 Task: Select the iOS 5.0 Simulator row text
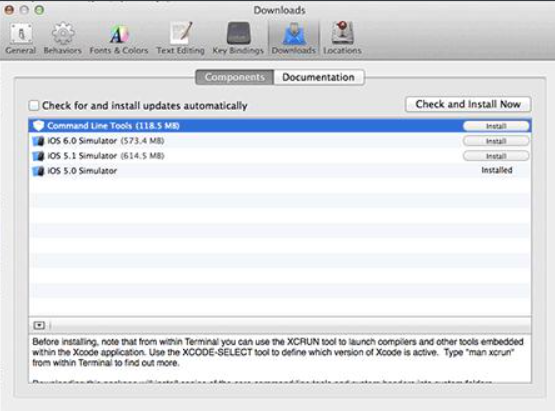pyautogui.click(x=82, y=171)
